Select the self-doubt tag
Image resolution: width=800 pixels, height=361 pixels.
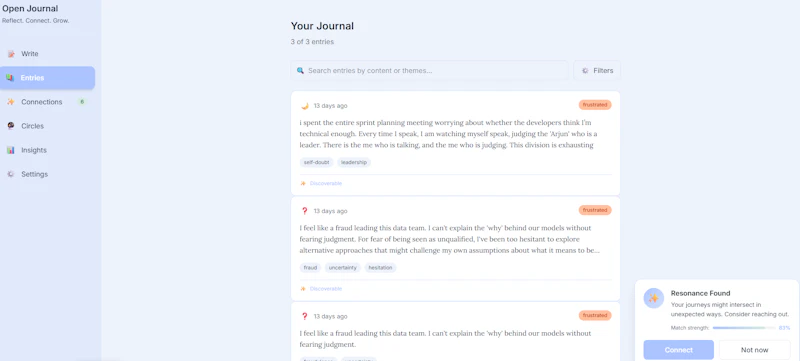(x=316, y=163)
